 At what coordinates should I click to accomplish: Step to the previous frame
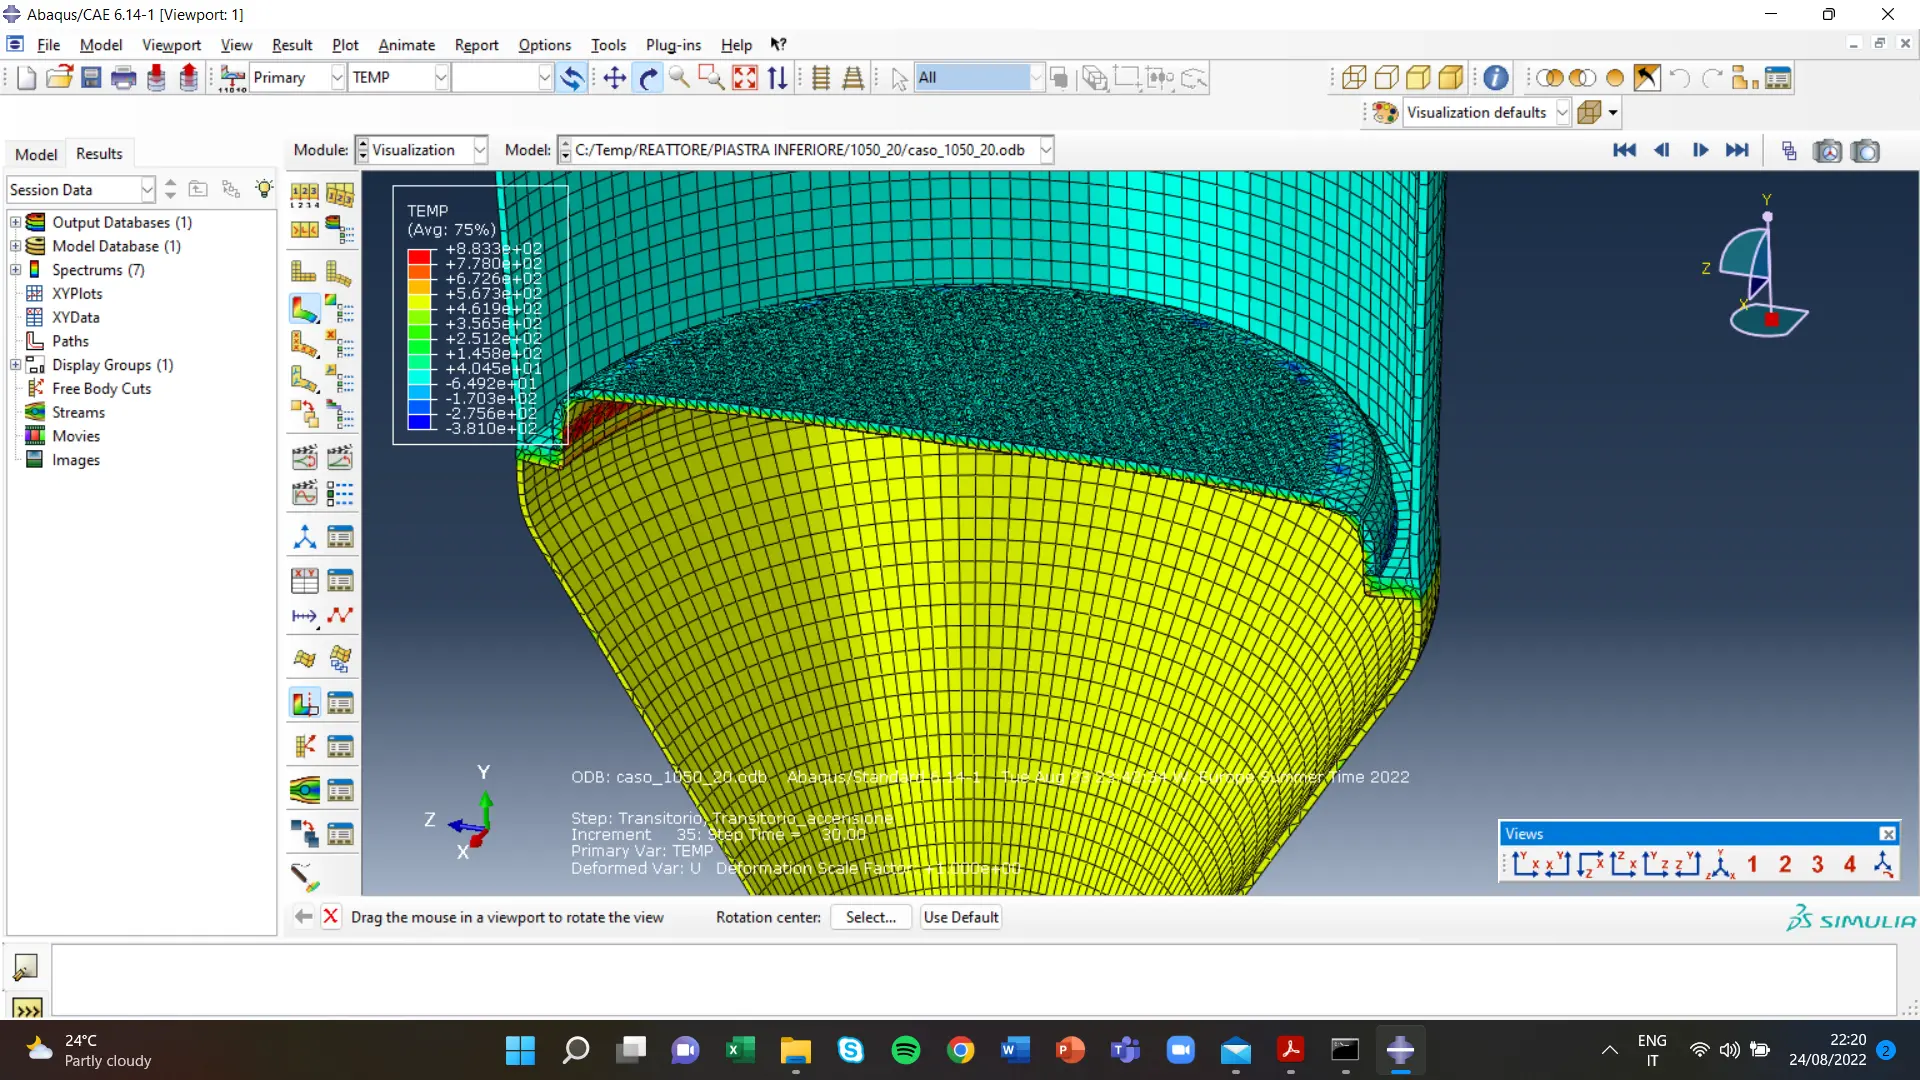point(1662,150)
